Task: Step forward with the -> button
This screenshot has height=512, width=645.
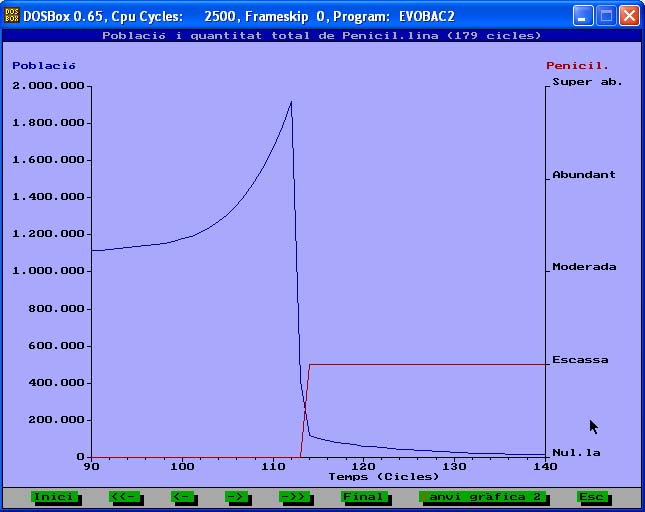Action: click(237, 497)
